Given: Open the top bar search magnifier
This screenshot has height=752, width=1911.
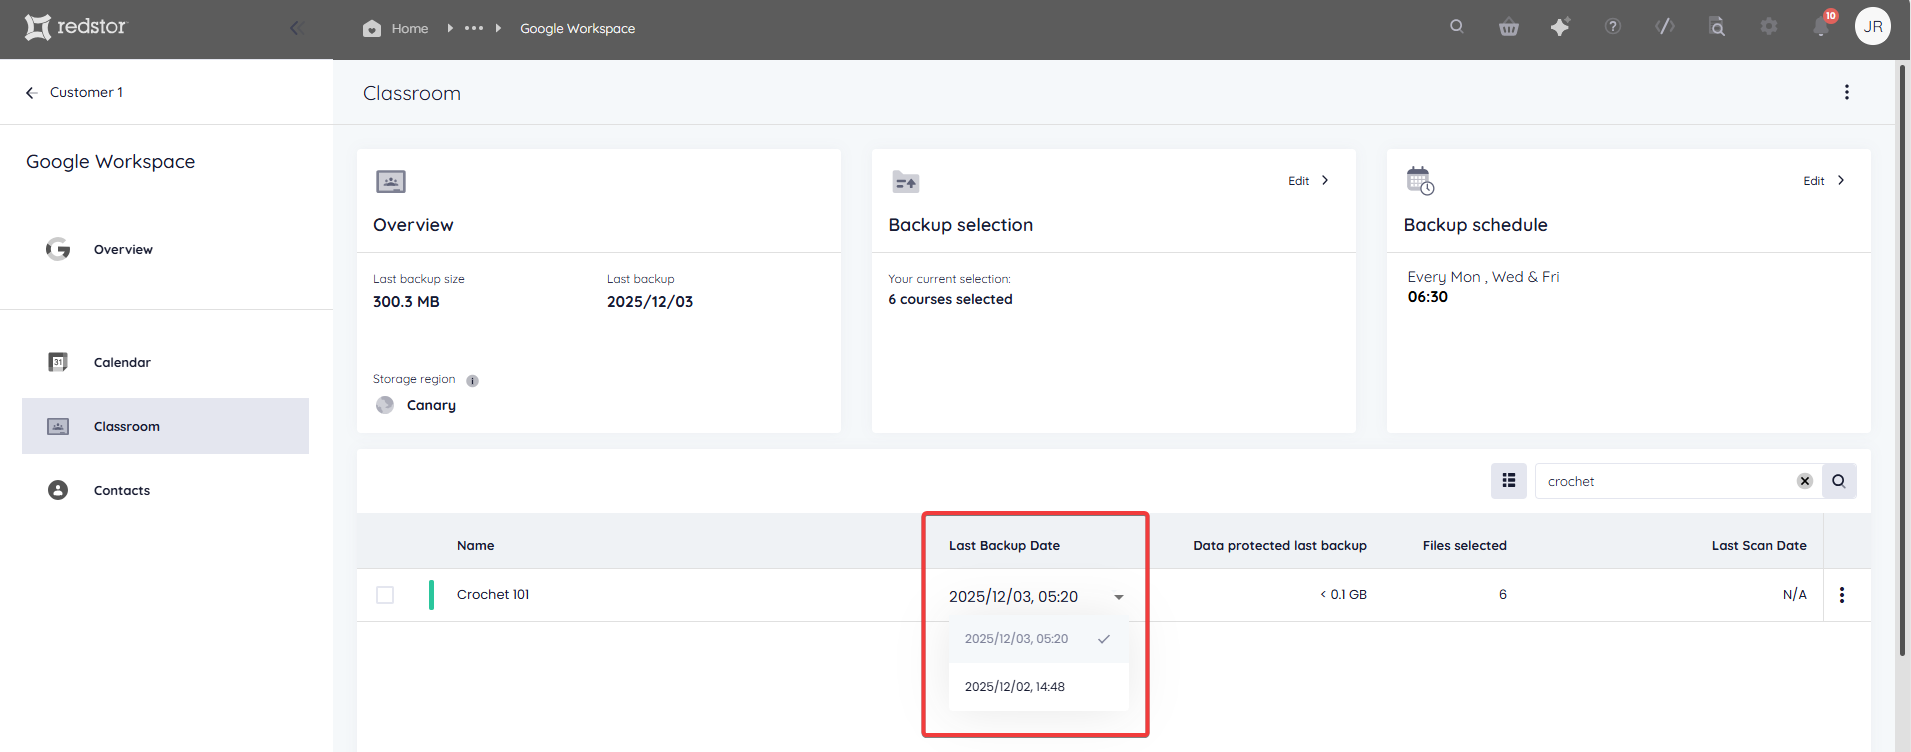Looking at the screenshot, I should [1457, 27].
